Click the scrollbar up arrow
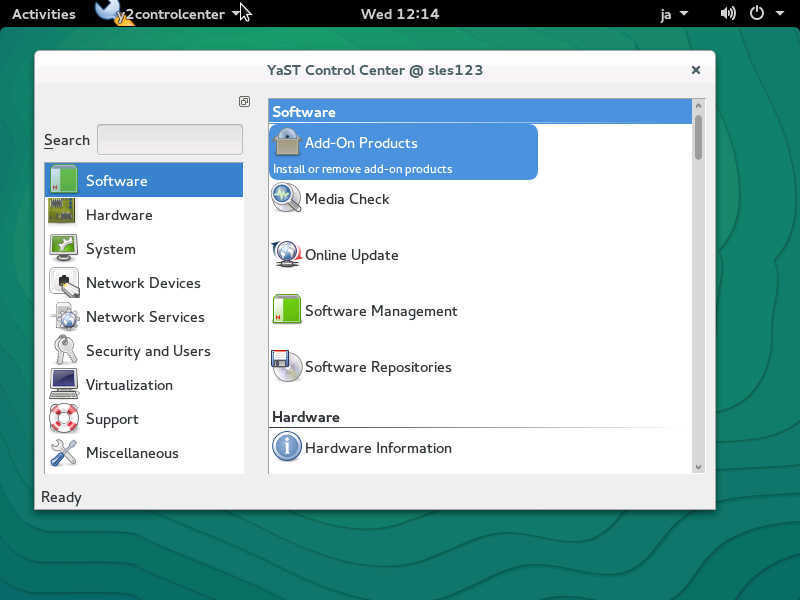Image resolution: width=800 pixels, height=600 pixels. point(698,106)
